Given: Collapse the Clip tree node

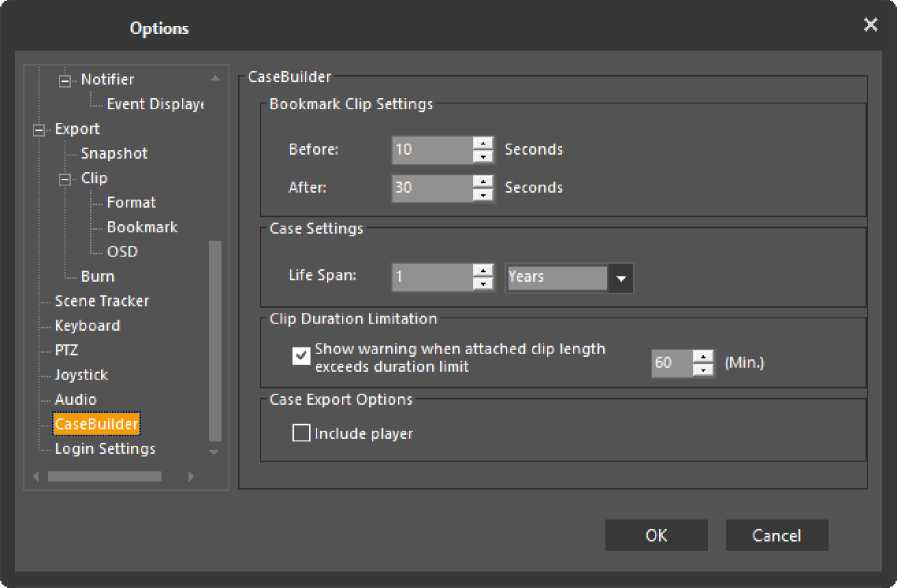Looking at the screenshot, I should pos(66,179).
